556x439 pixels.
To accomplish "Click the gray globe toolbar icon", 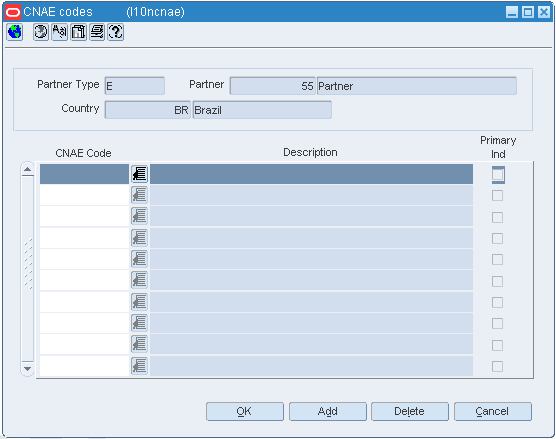I will point(41,32).
